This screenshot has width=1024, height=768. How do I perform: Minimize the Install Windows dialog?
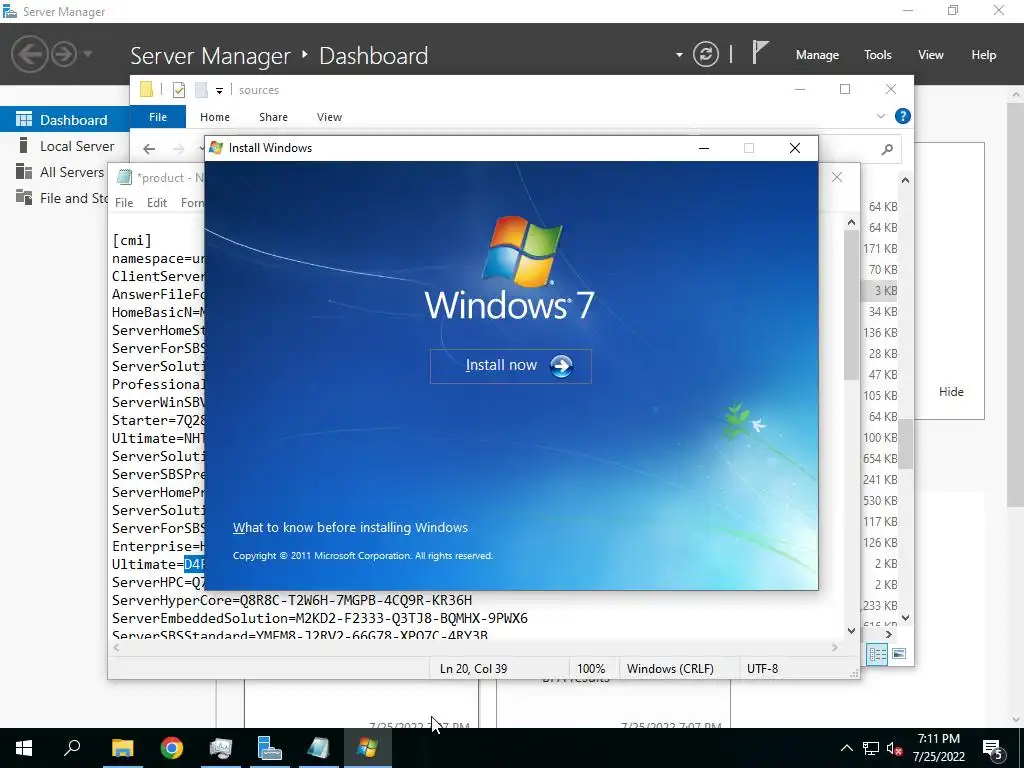(704, 148)
